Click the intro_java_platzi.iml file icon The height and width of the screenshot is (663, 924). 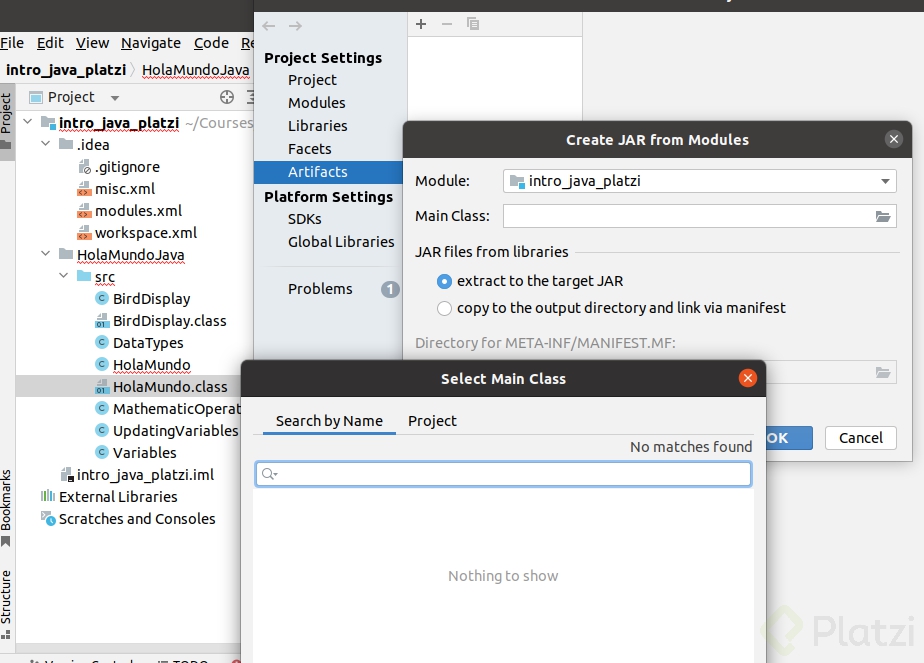pyautogui.click(x=67, y=474)
